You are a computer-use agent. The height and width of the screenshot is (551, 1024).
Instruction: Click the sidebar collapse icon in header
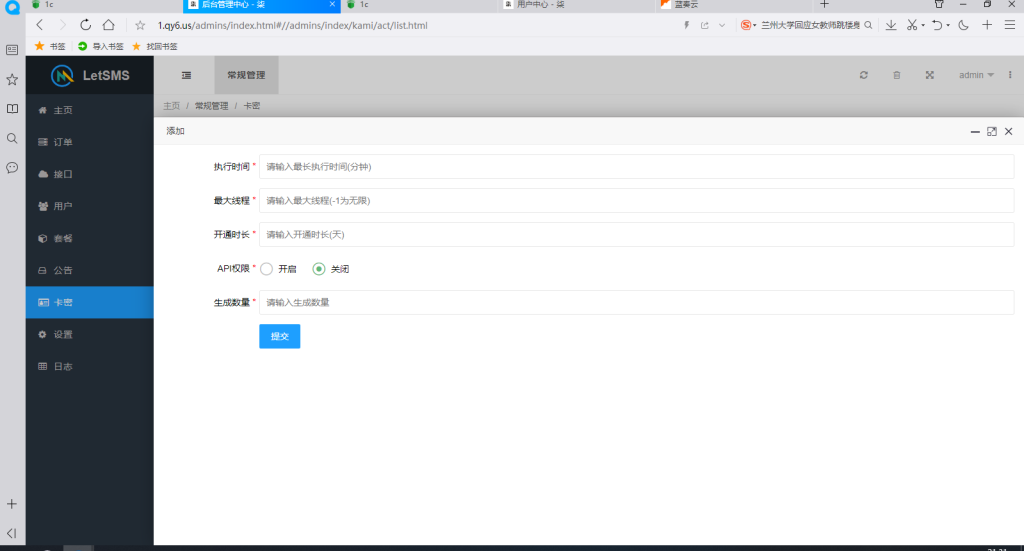(x=186, y=75)
